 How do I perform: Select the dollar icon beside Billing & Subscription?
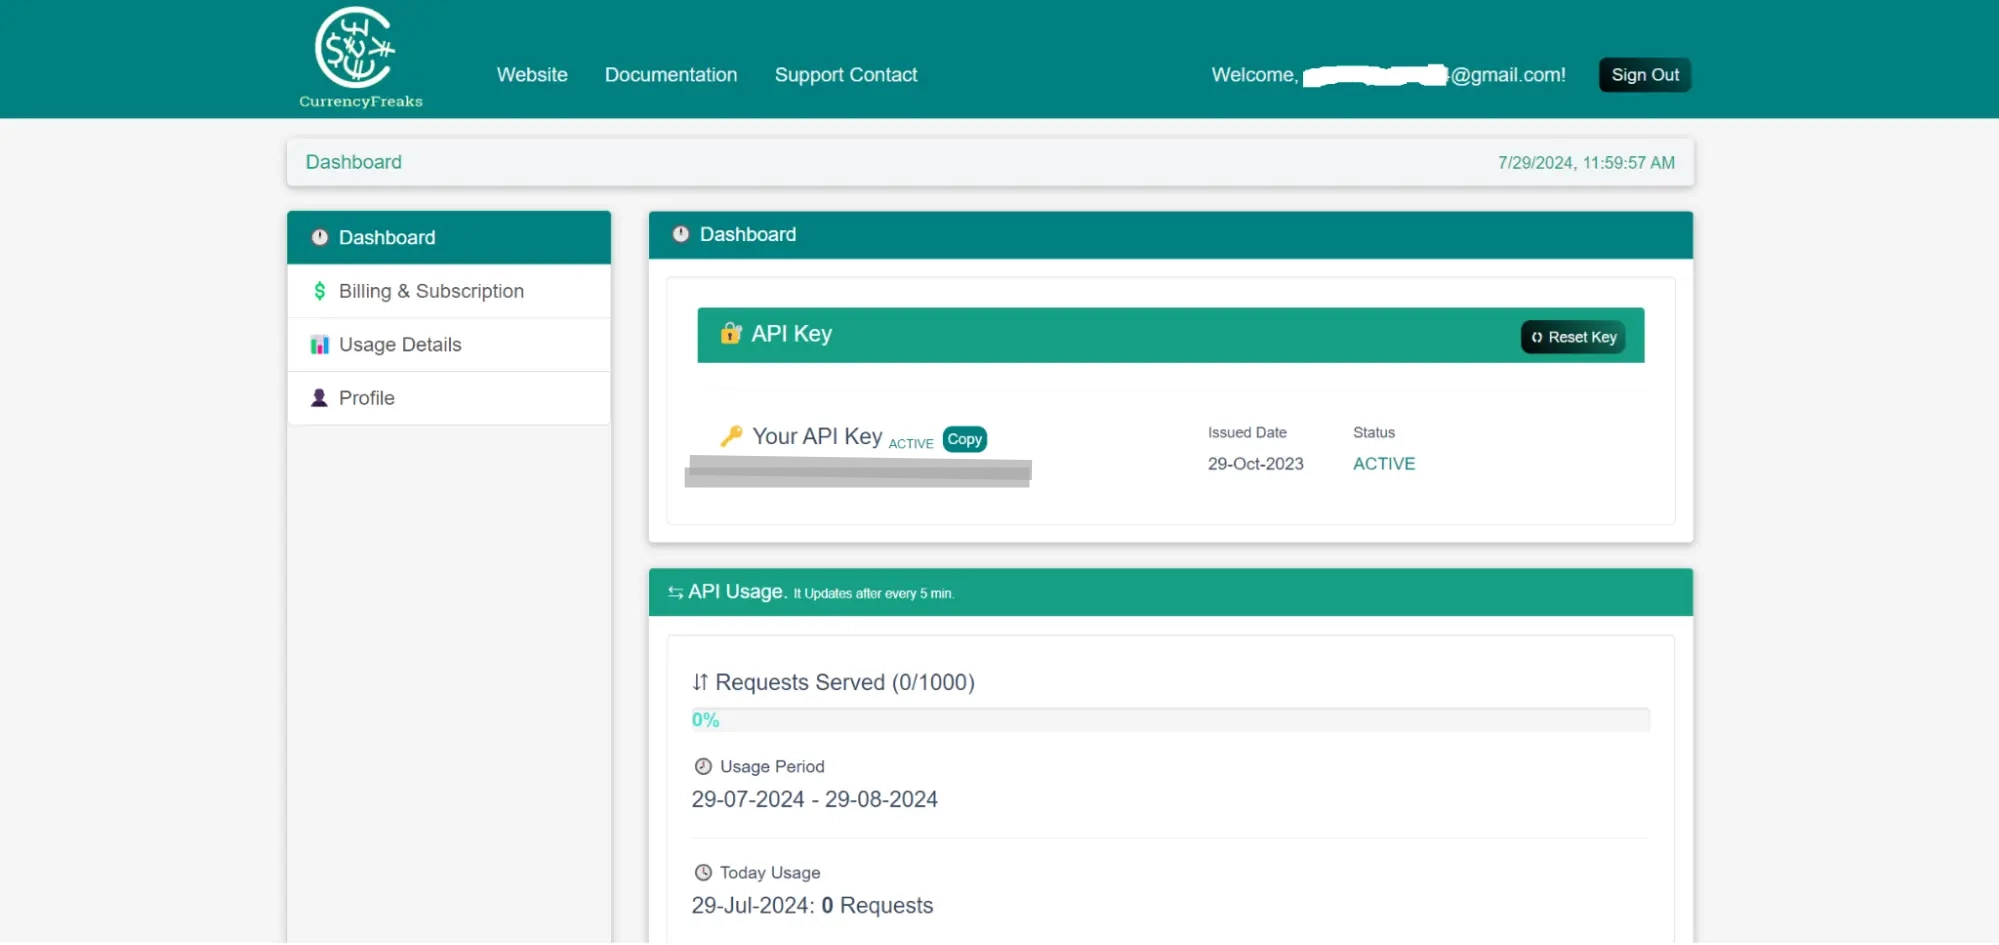(320, 291)
